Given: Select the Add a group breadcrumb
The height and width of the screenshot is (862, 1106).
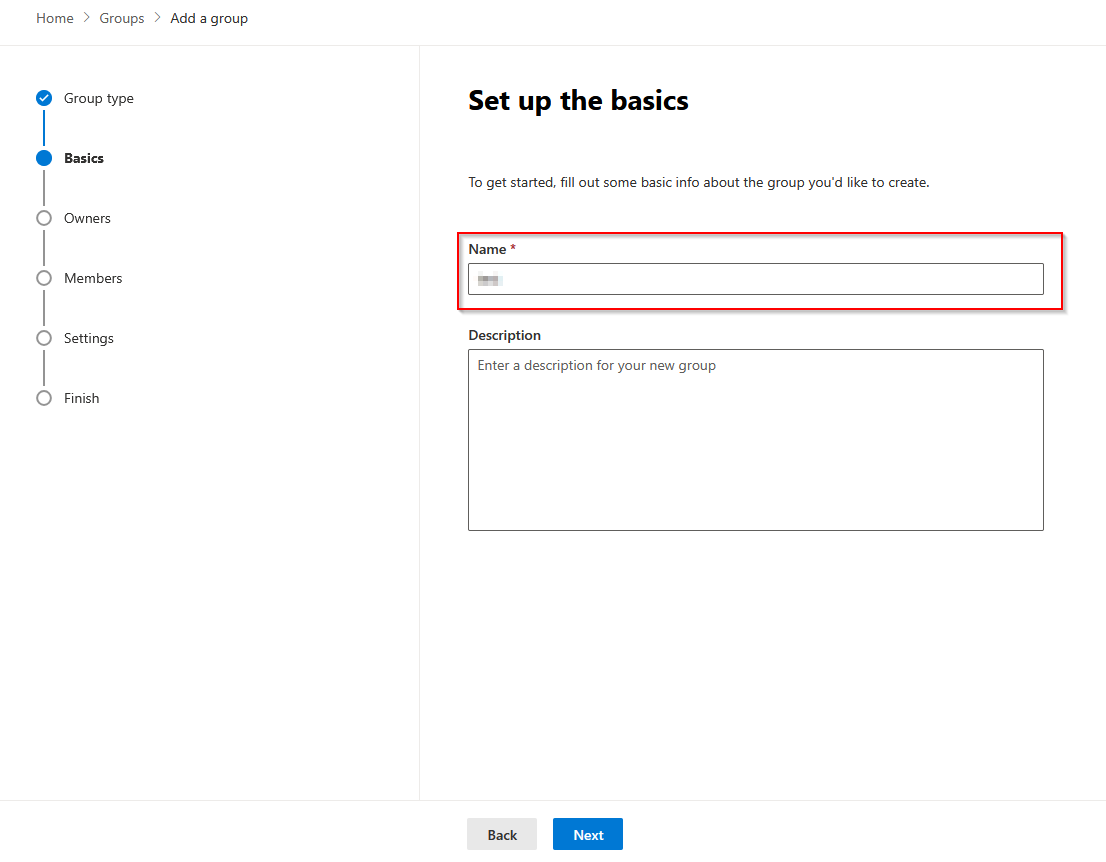Looking at the screenshot, I should [209, 18].
